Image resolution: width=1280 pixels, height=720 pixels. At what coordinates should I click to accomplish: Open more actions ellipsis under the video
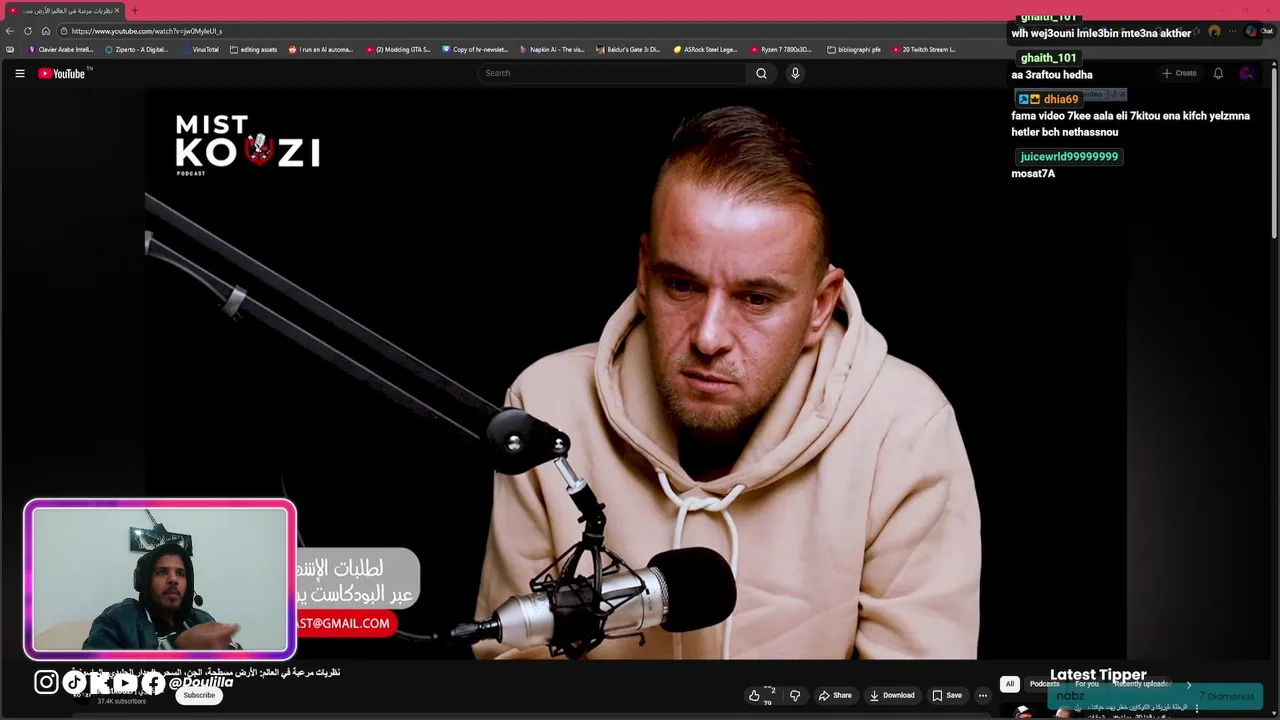(982, 695)
